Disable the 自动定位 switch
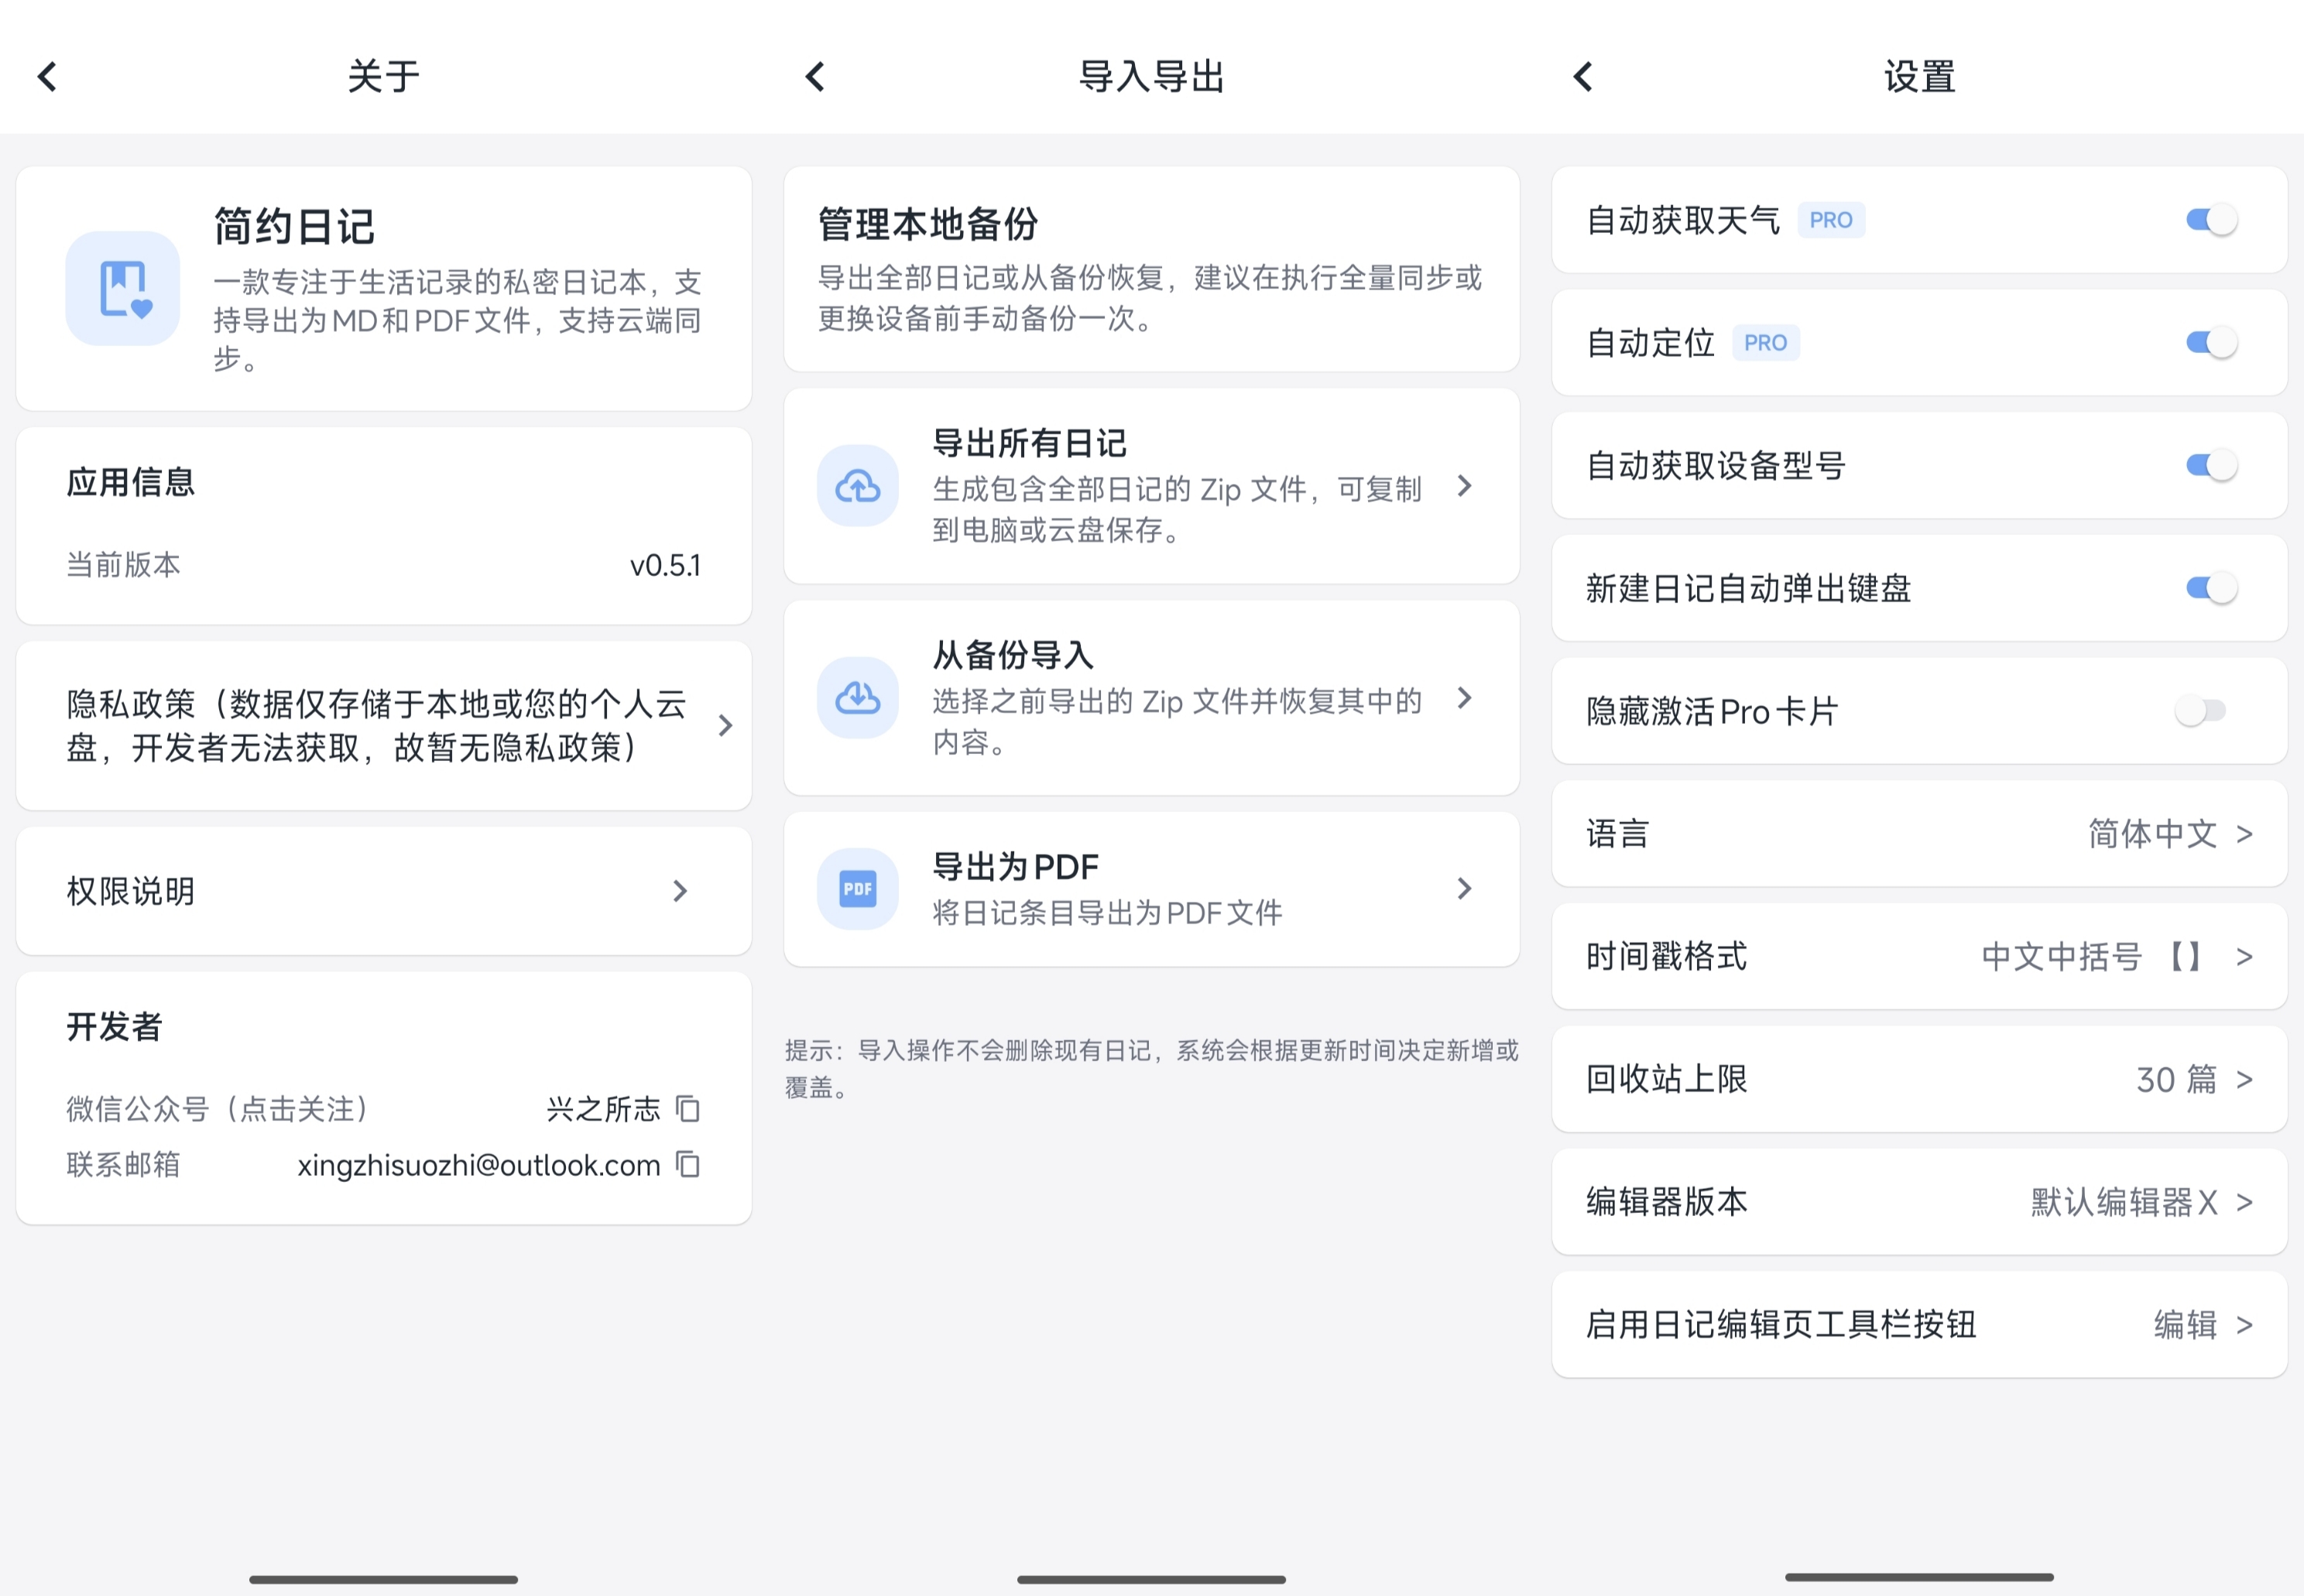2304x1596 pixels. (x=2210, y=343)
